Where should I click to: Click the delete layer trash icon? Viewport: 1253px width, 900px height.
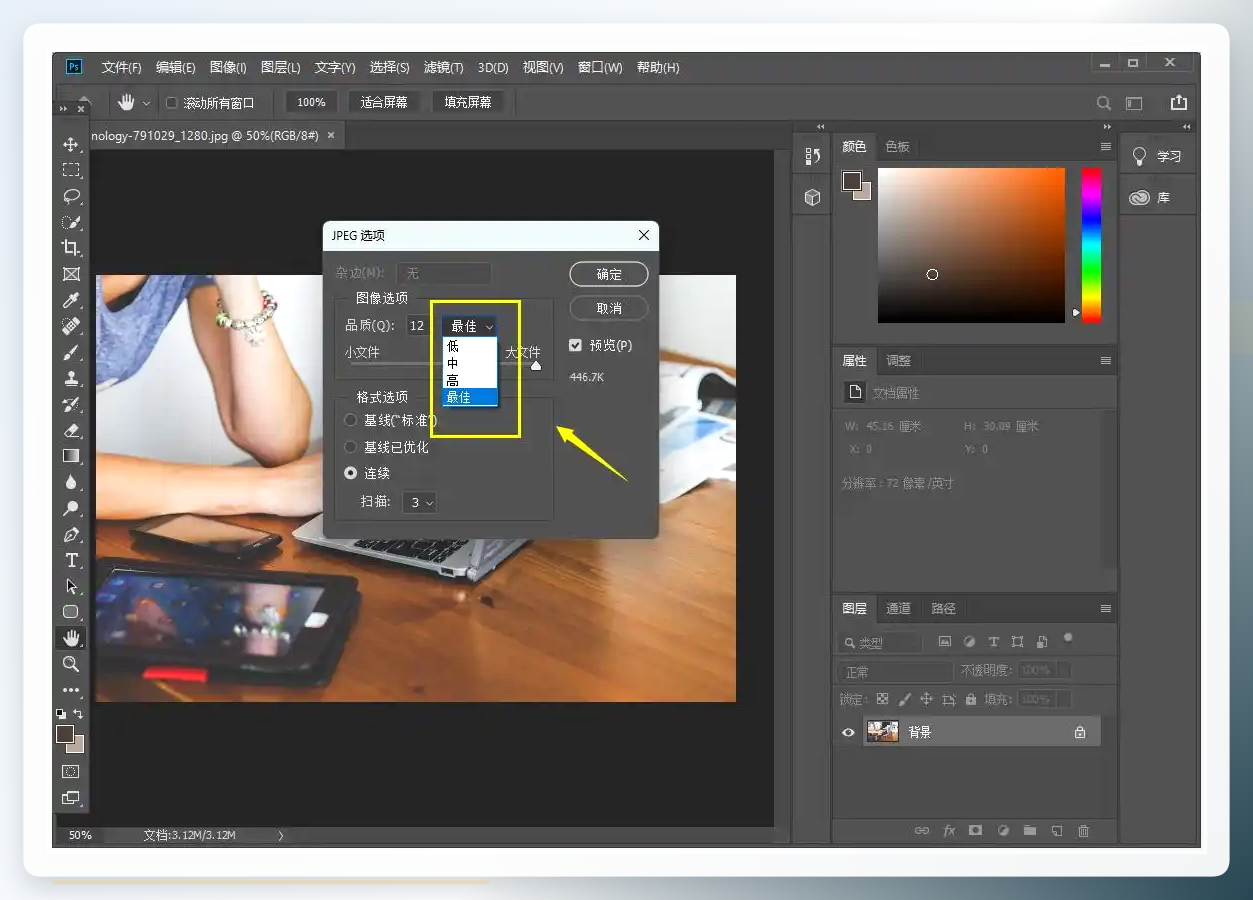[x=1083, y=830]
